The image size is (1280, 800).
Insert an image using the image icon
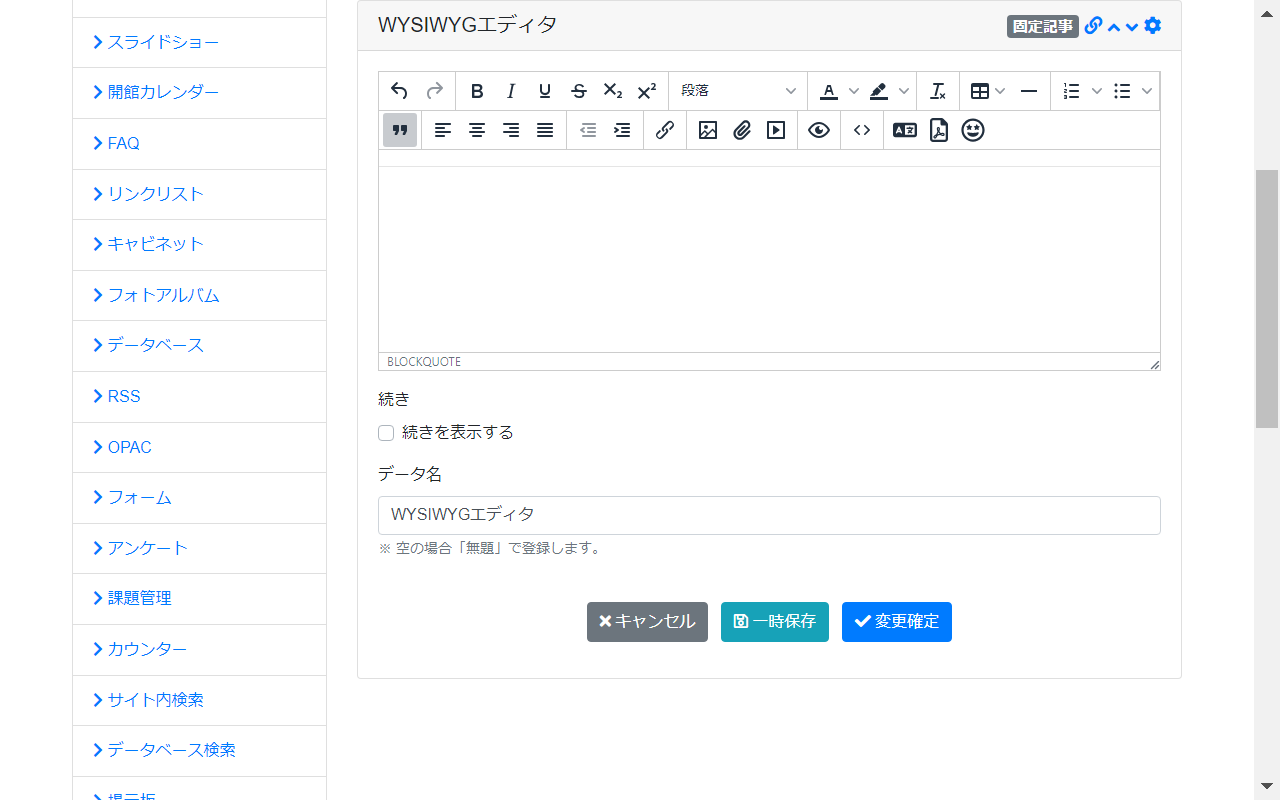coord(708,130)
